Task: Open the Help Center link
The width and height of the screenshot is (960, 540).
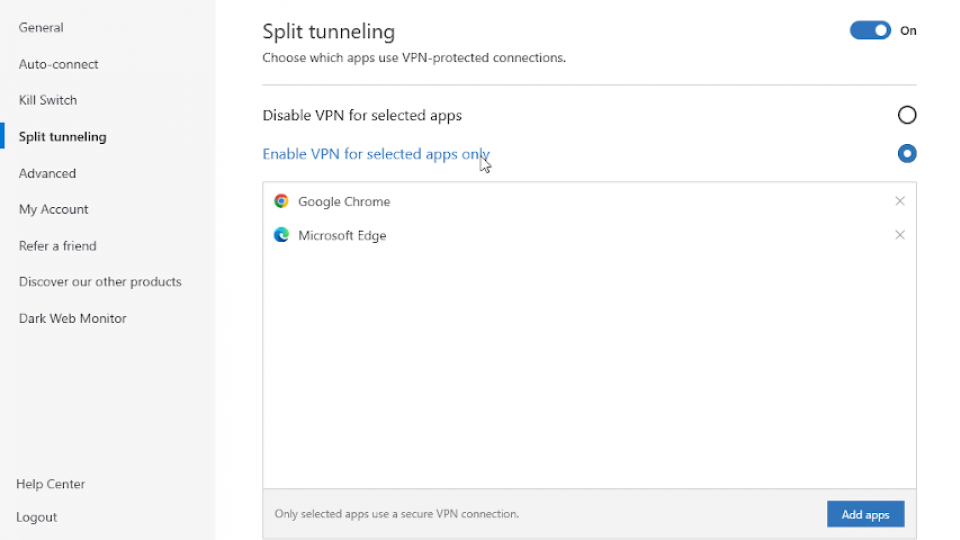Action: [50, 484]
